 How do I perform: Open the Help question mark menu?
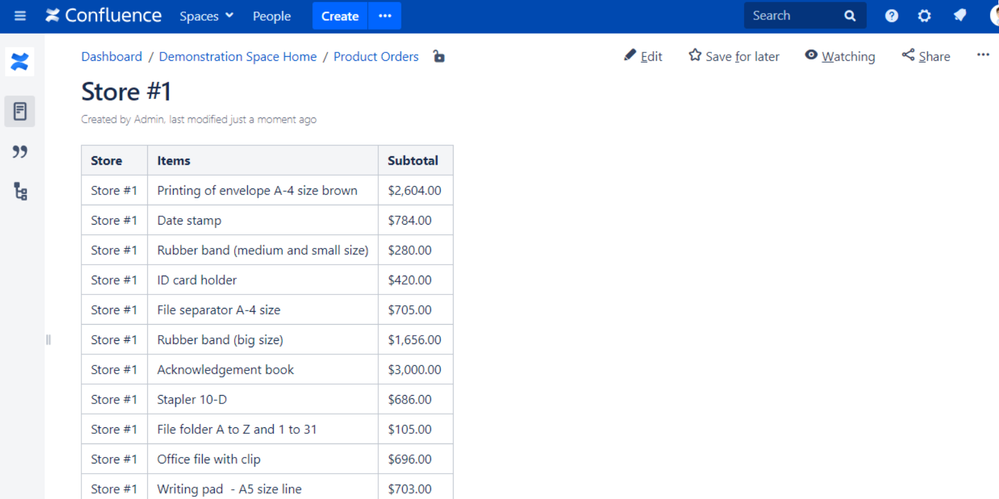tap(891, 16)
